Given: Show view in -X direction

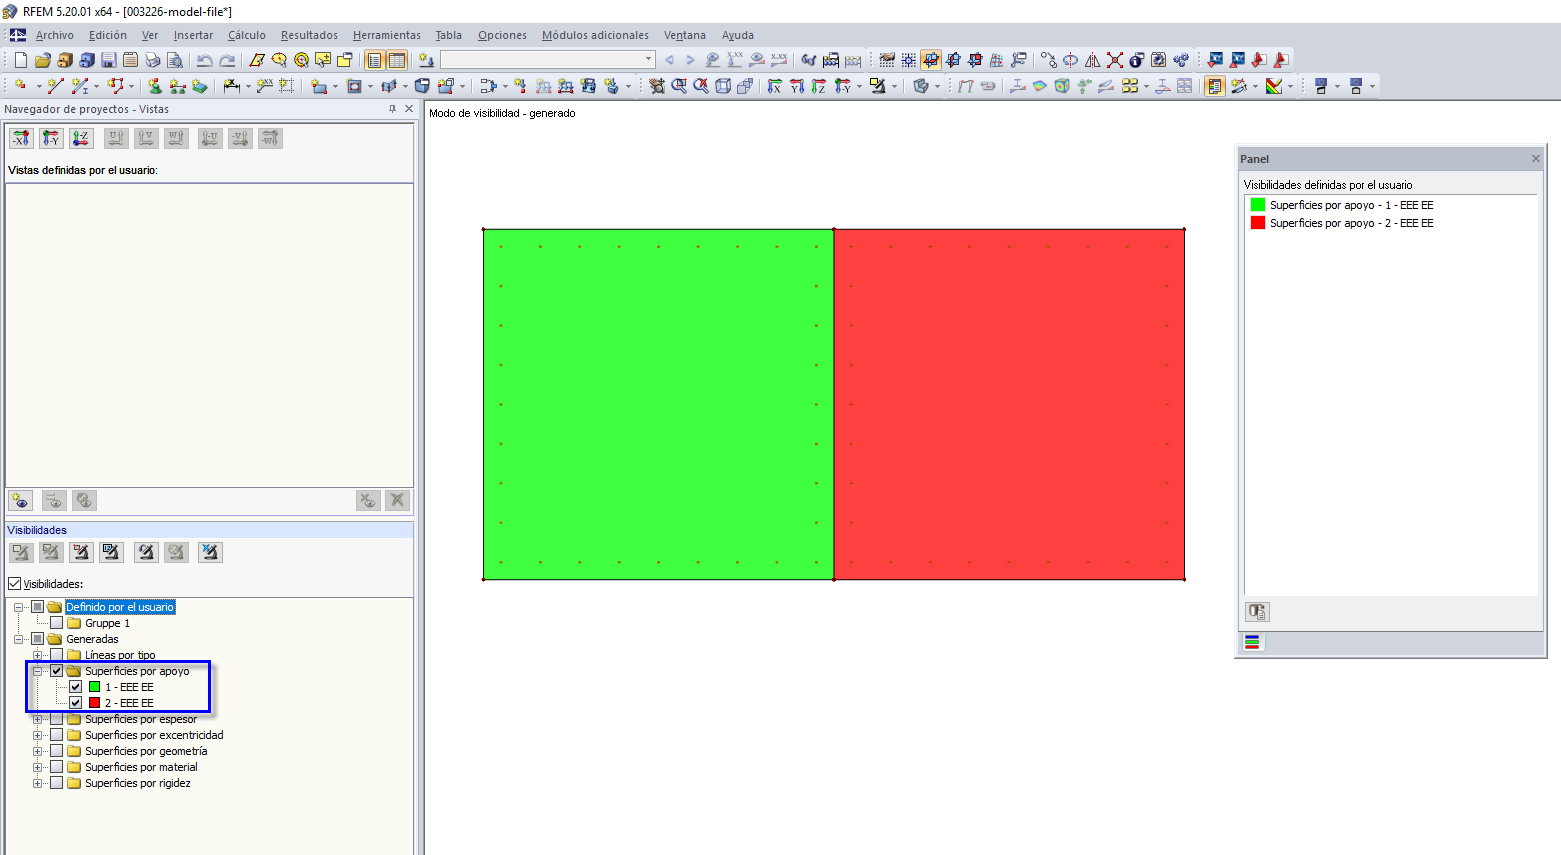Looking at the screenshot, I should [21, 138].
